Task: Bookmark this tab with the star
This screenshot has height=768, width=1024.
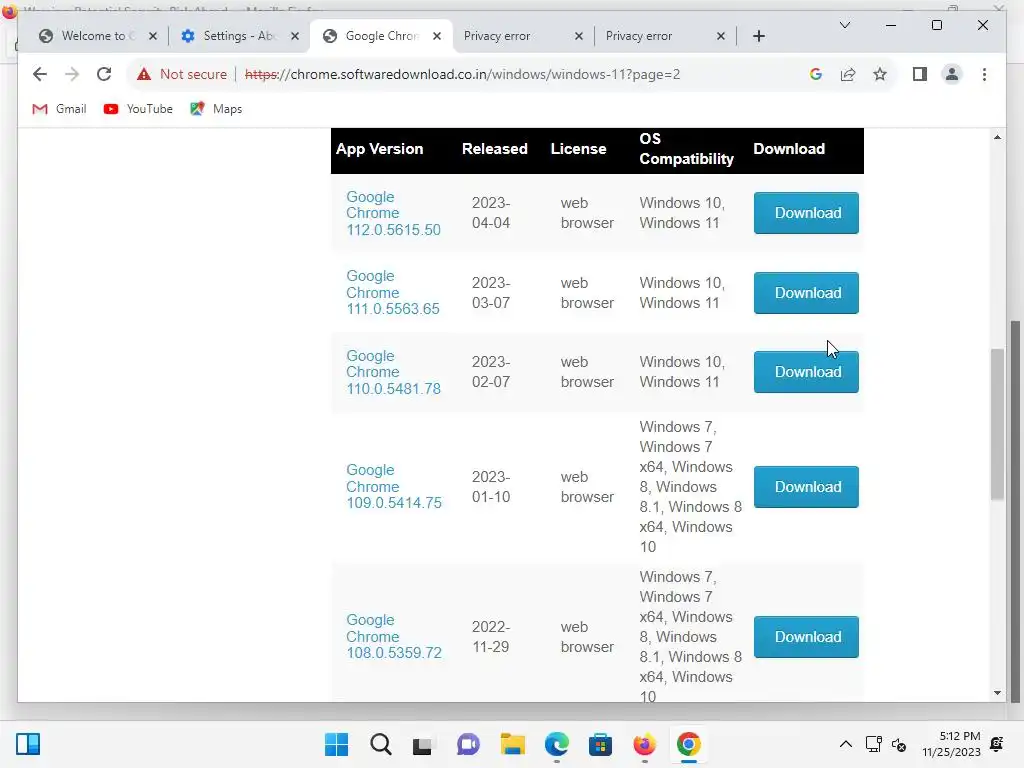Action: tap(880, 74)
